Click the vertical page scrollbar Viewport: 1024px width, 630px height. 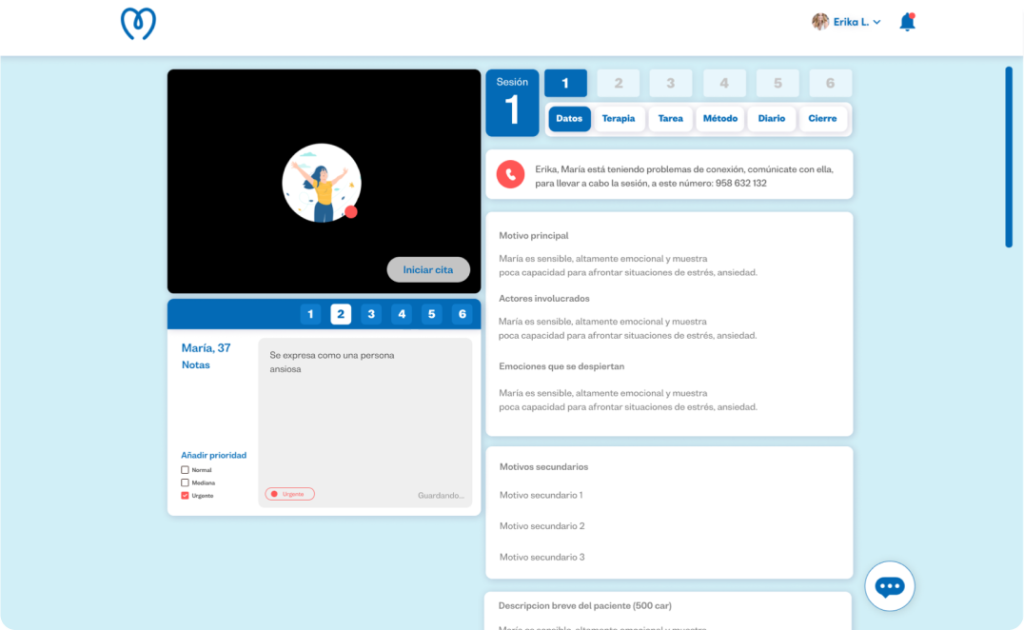click(1009, 157)
